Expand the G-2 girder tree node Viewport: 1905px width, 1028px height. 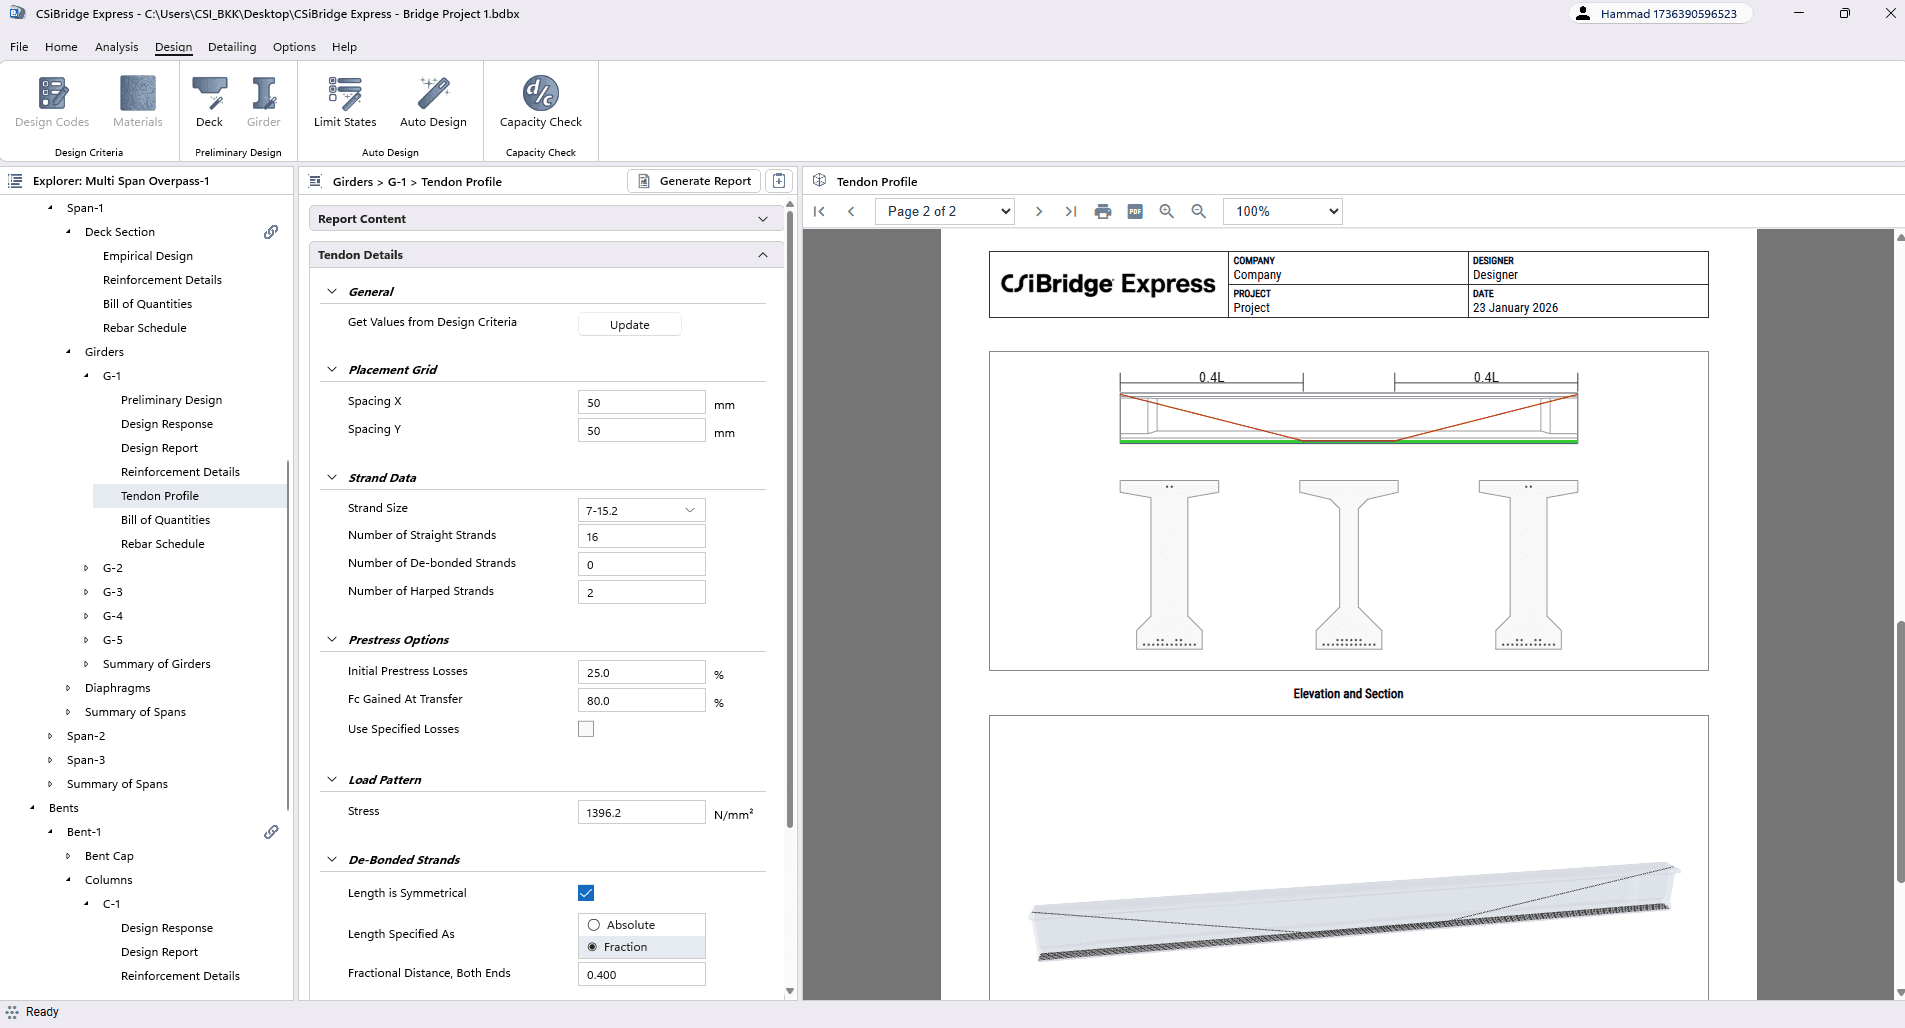[86, 568]
